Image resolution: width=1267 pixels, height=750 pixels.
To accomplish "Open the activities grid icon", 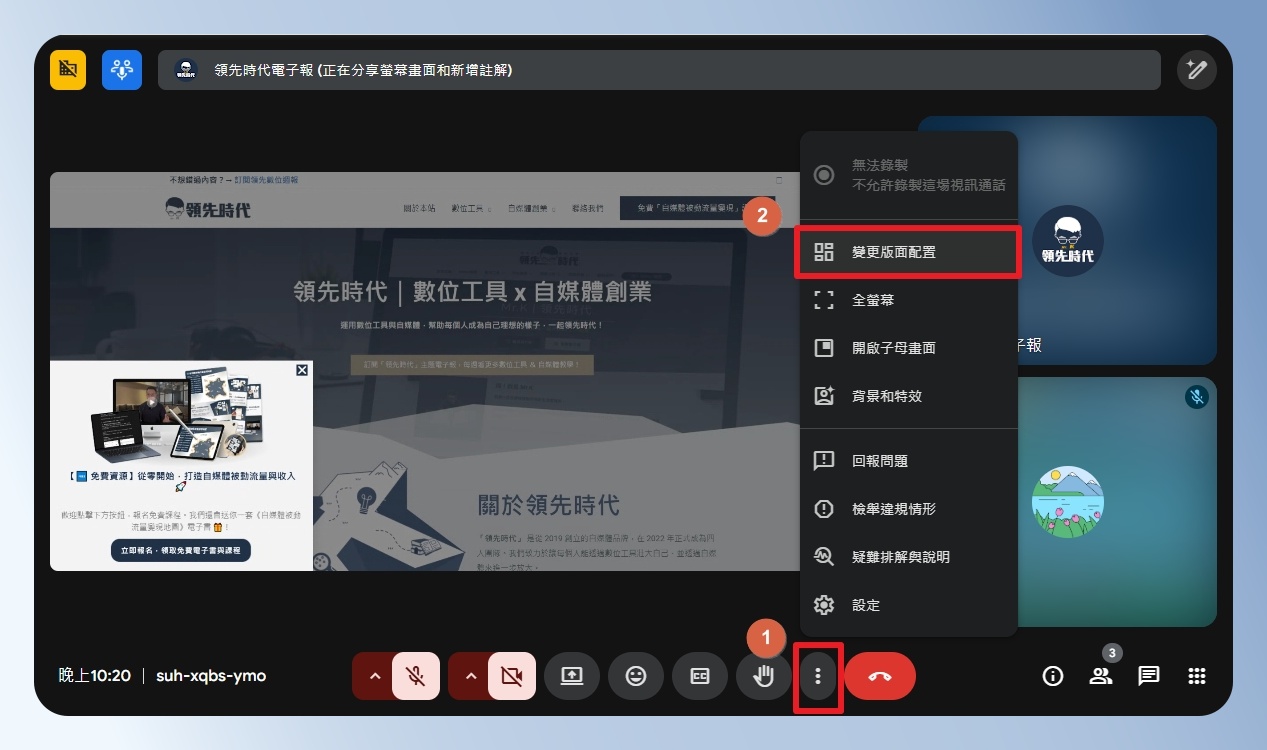I will tap(1197, 676).
